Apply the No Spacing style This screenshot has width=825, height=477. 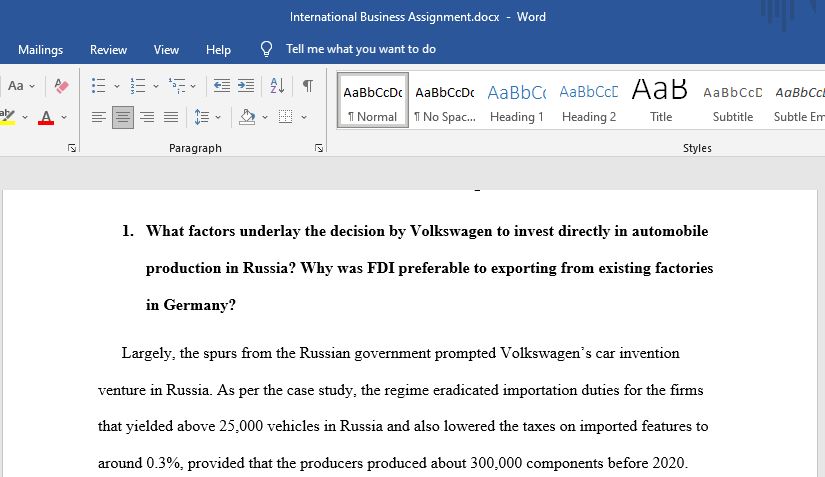tap(445, 100)
